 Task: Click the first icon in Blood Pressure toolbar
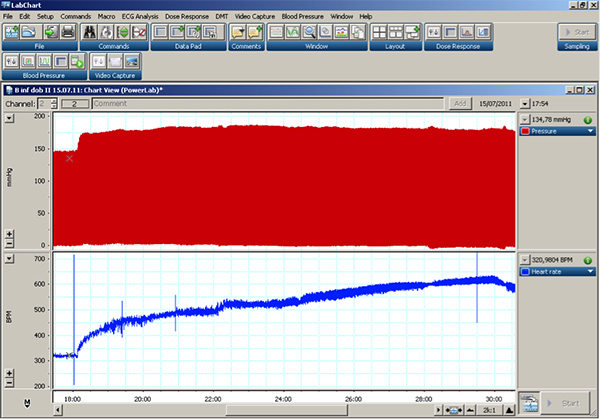click(13, 62)
